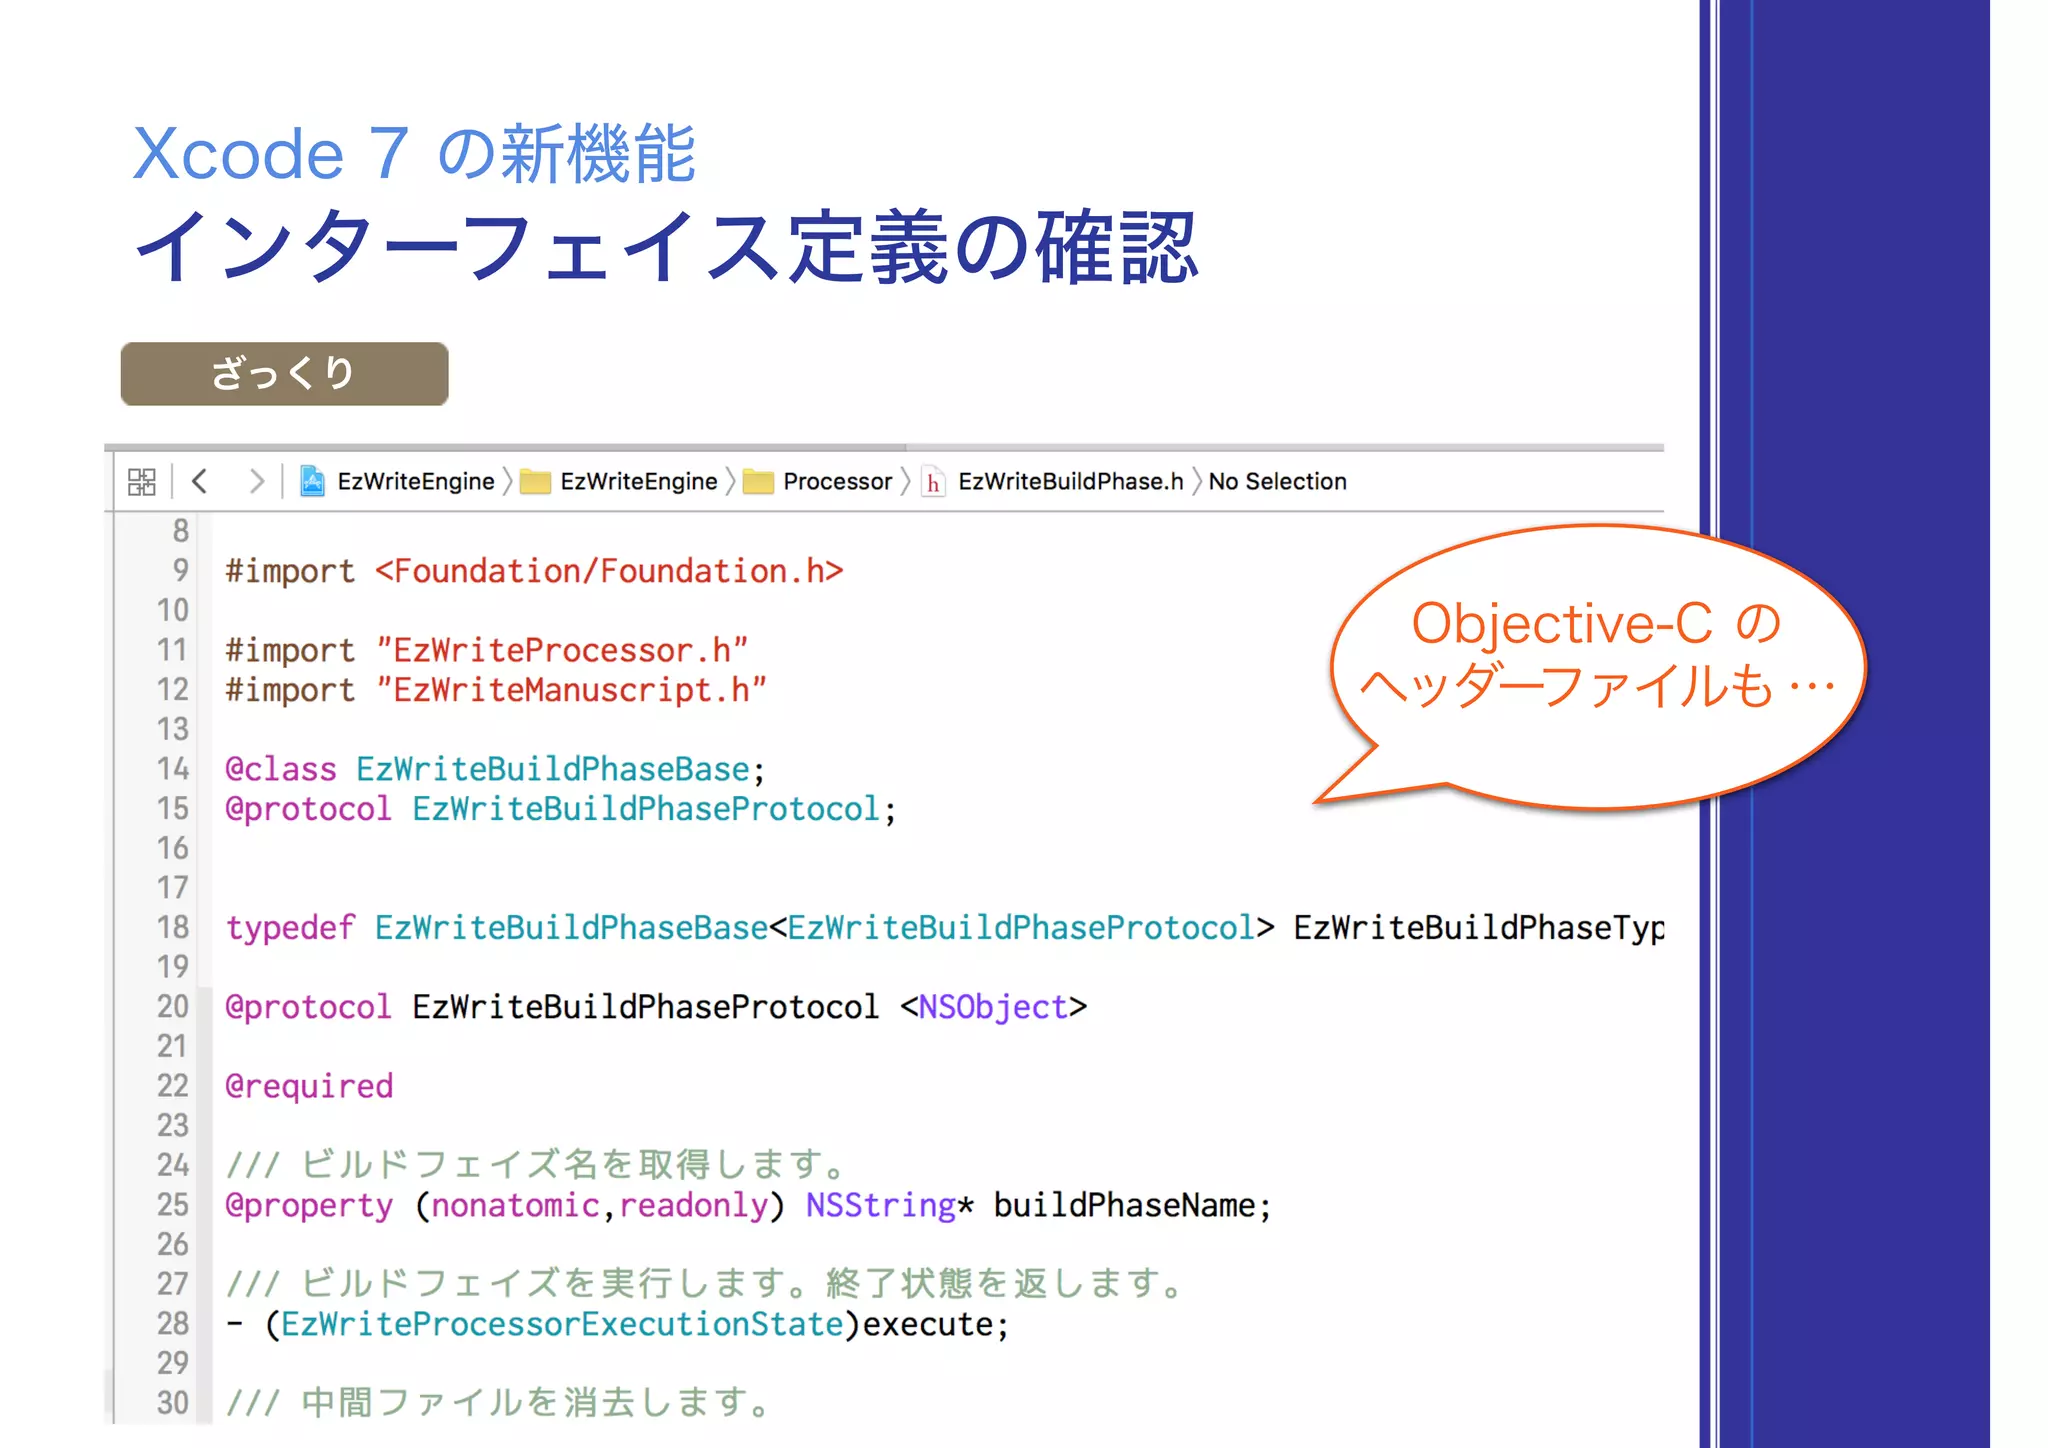The height and width of the screenshot is (1448, 2048).
Task: Open the Processor breadcrumb menu
Action: click(838, 482)
